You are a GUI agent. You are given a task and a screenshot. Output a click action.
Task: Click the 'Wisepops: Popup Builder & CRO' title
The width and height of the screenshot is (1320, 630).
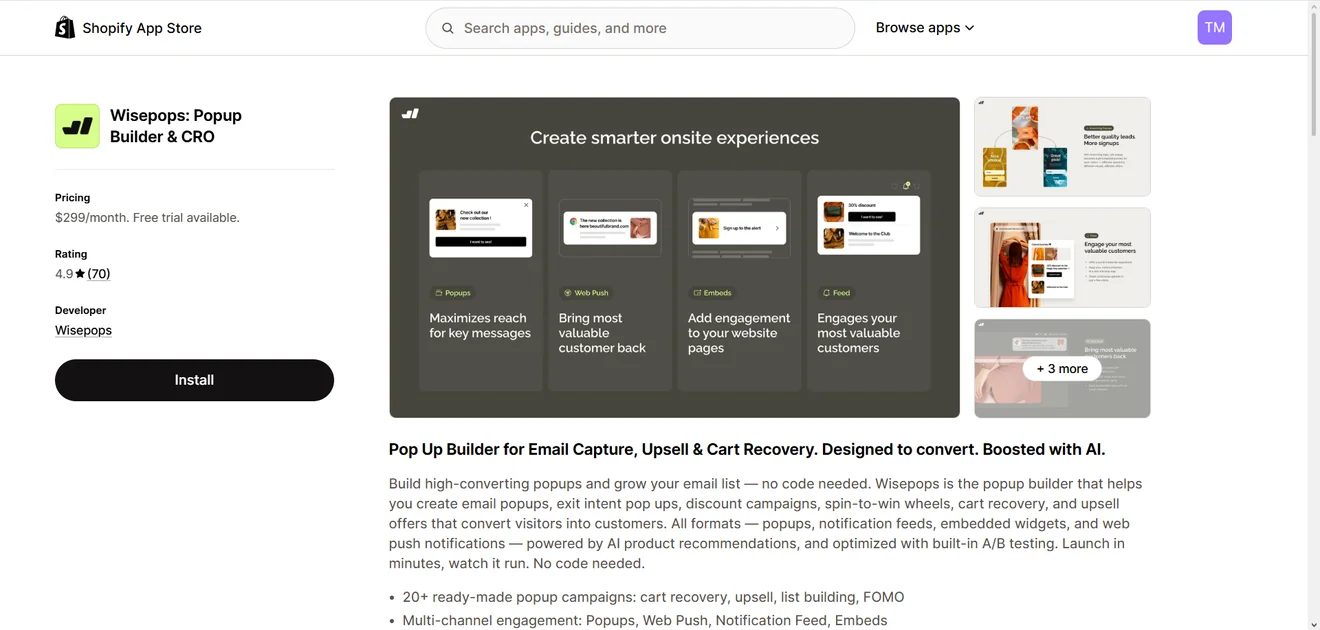pos(176,126)
